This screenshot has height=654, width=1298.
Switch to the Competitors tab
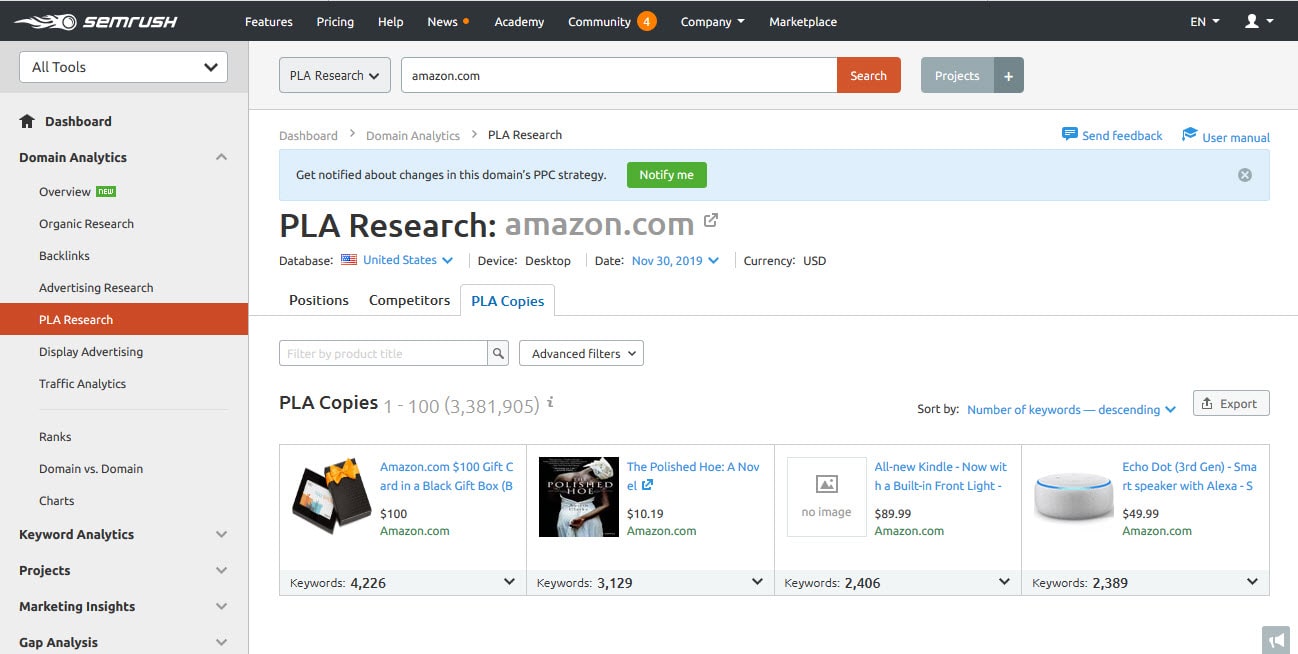click(409, 299)
